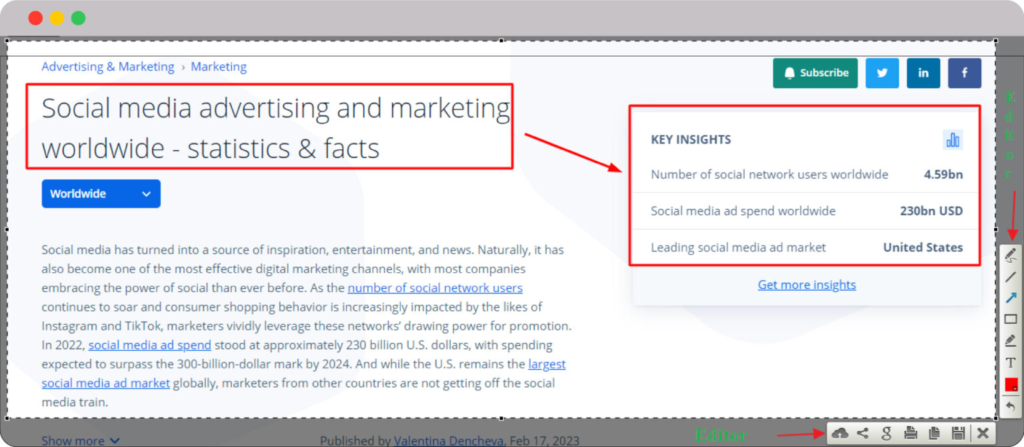
Task: Upload screenshot to the cloud
Action: 840,433
